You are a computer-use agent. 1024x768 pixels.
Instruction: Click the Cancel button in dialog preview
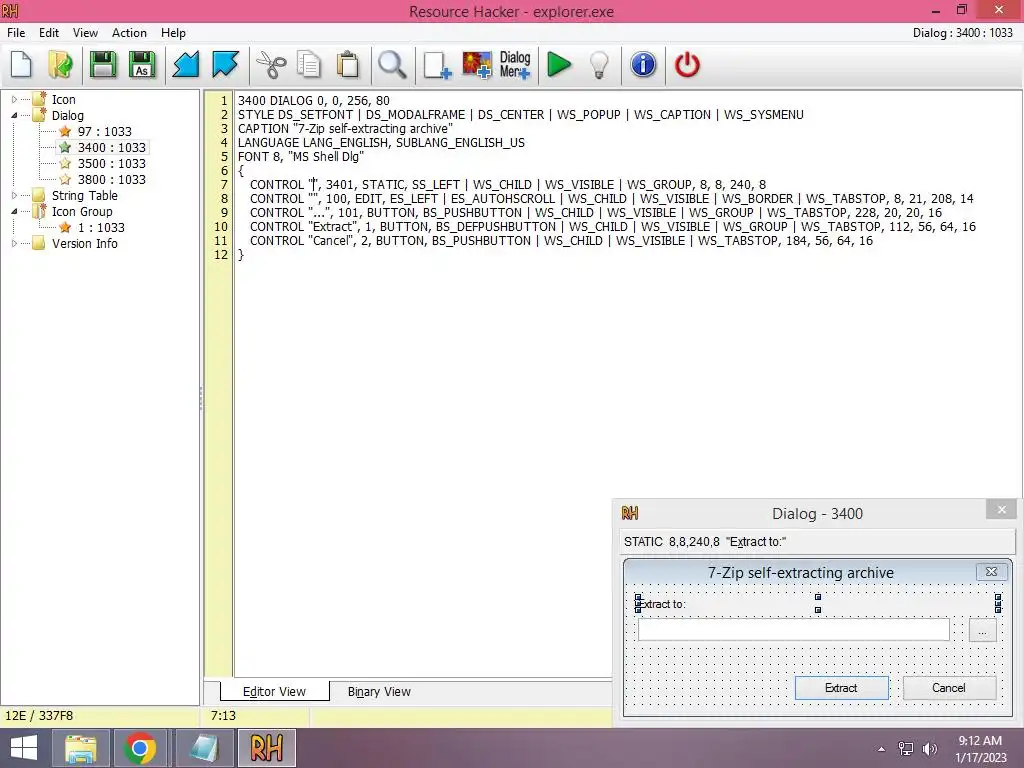(x=949, y=688)
